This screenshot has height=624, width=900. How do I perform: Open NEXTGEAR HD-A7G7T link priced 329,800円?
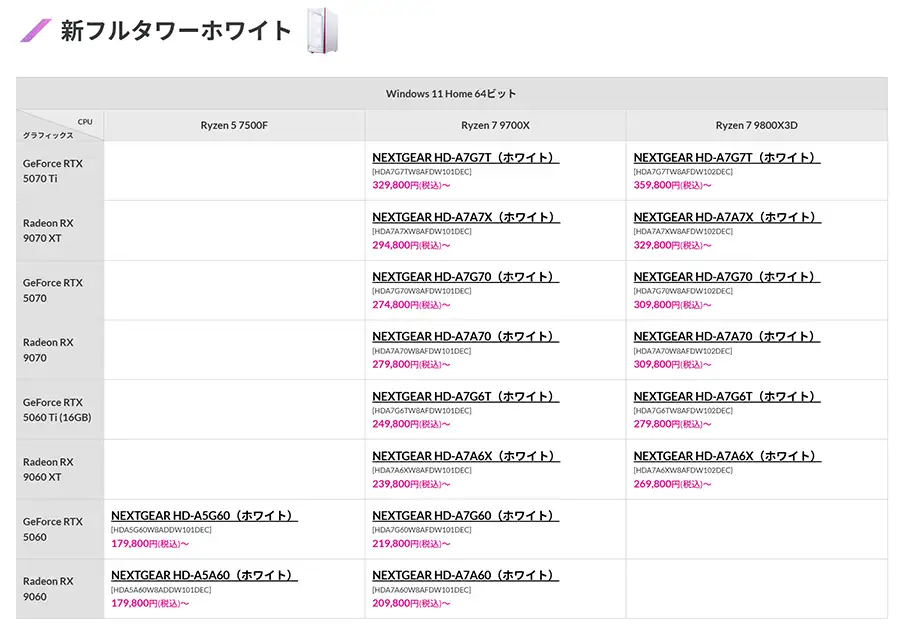click(x=465, y=158)
